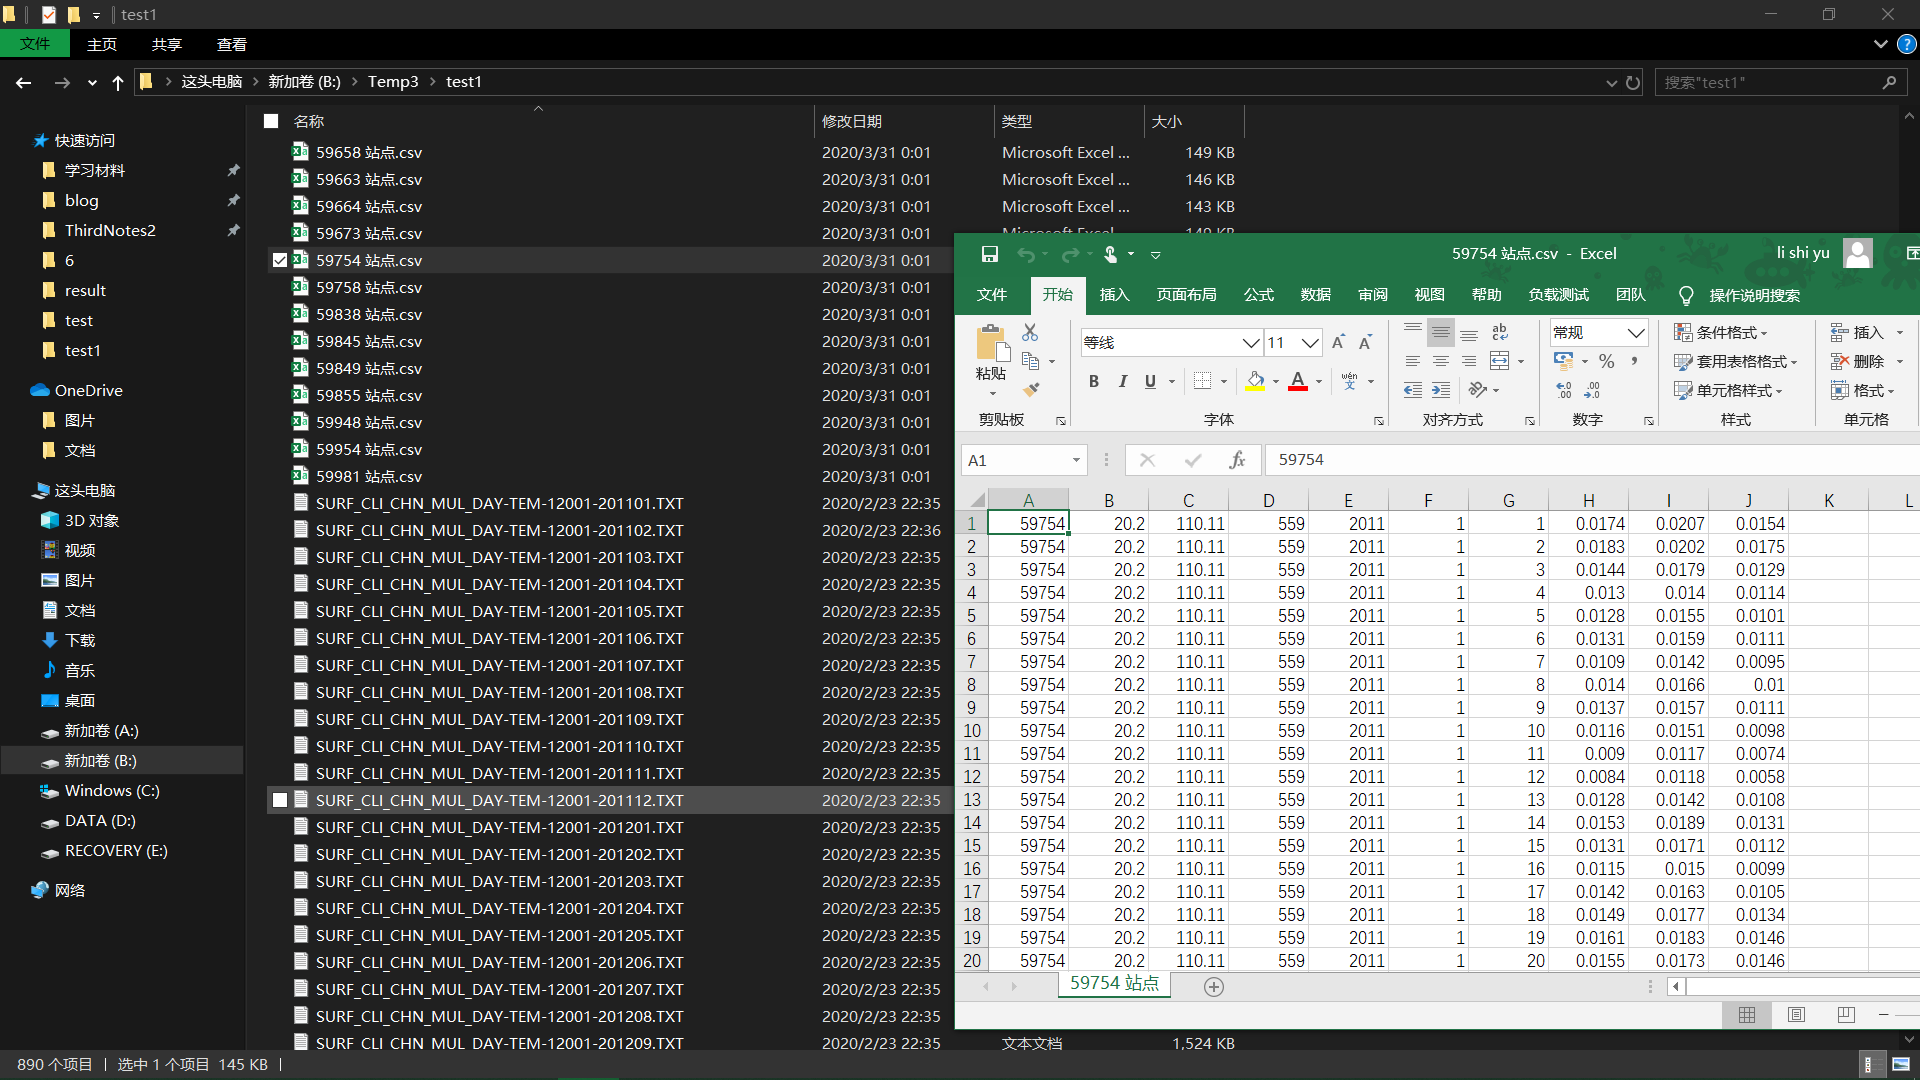Toggle Middle Align in alignment group

point(1441,333)
